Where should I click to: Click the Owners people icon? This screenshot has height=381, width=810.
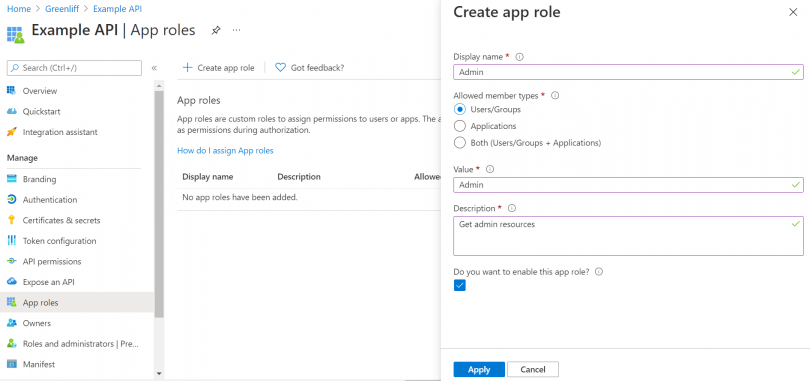[x=11, y=323]
